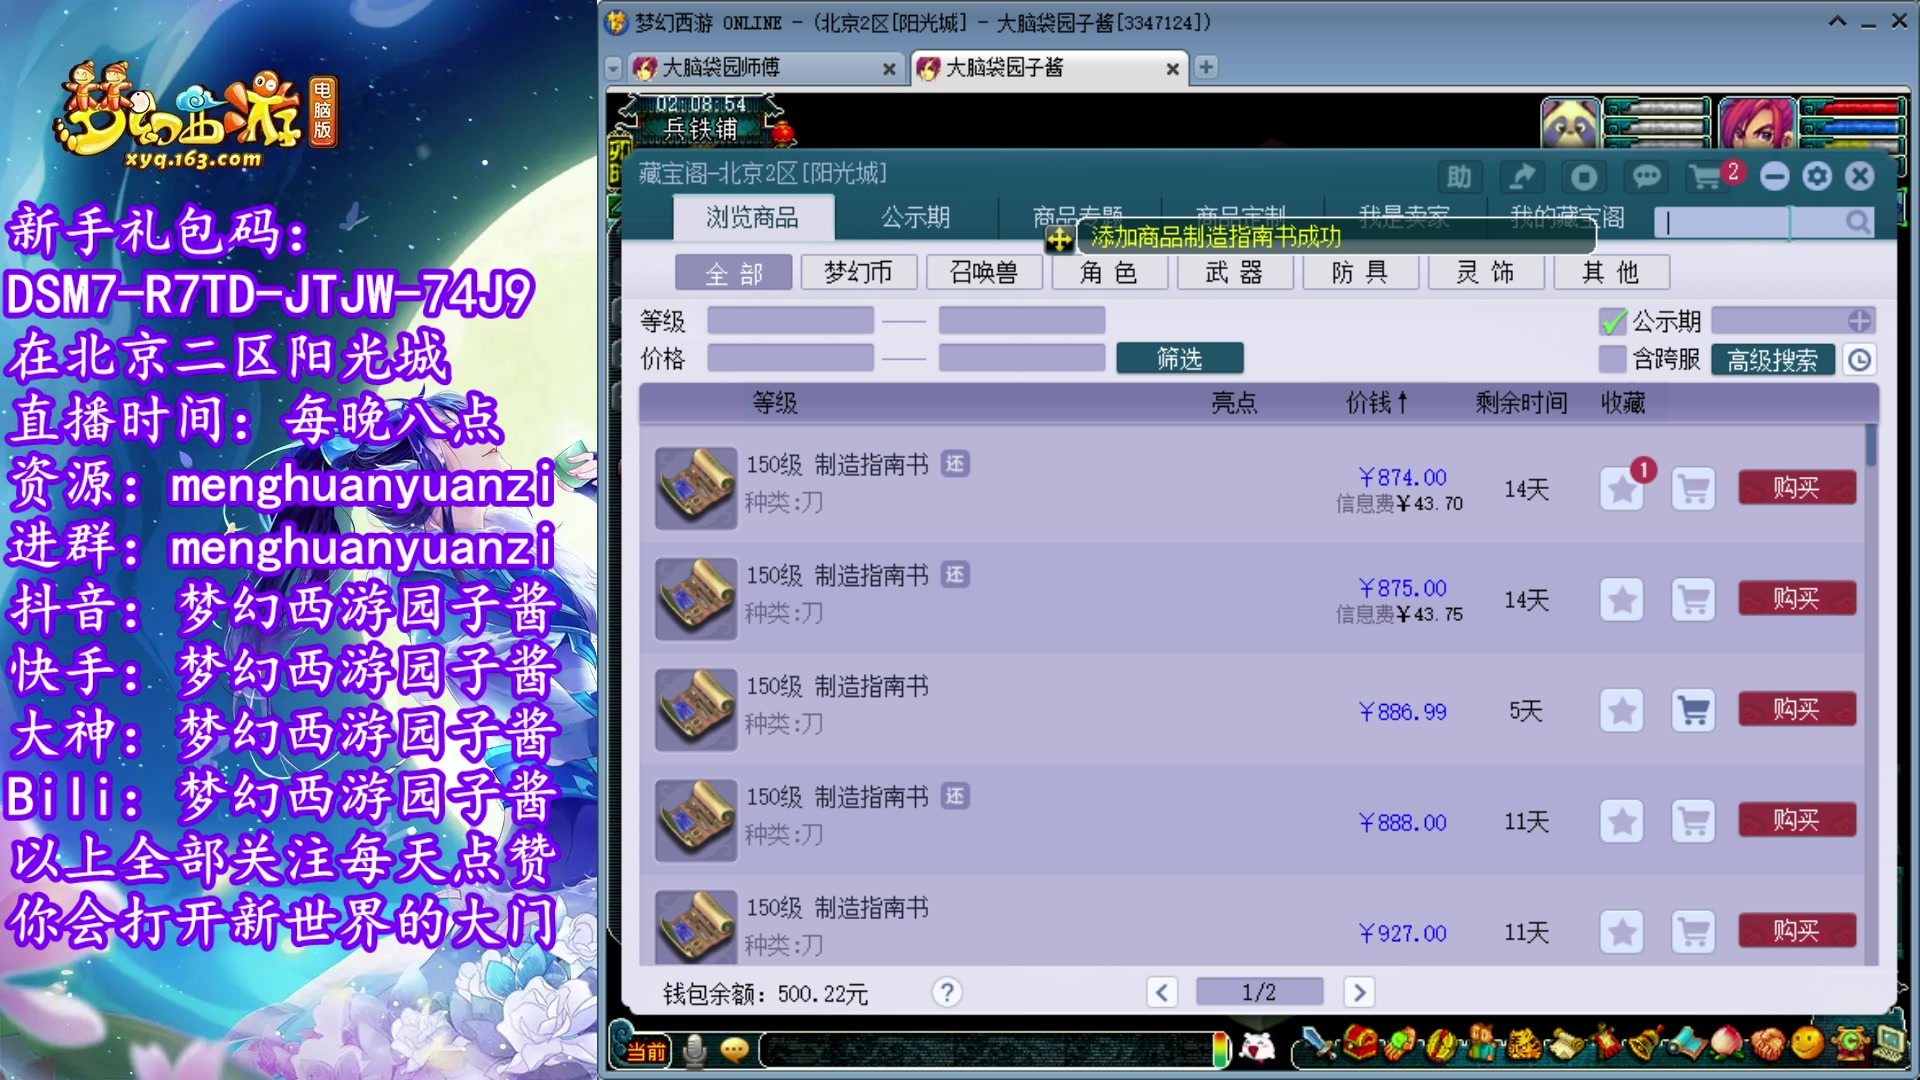
Task: Select the 武器 category
Action: (x=1235, y=272)
